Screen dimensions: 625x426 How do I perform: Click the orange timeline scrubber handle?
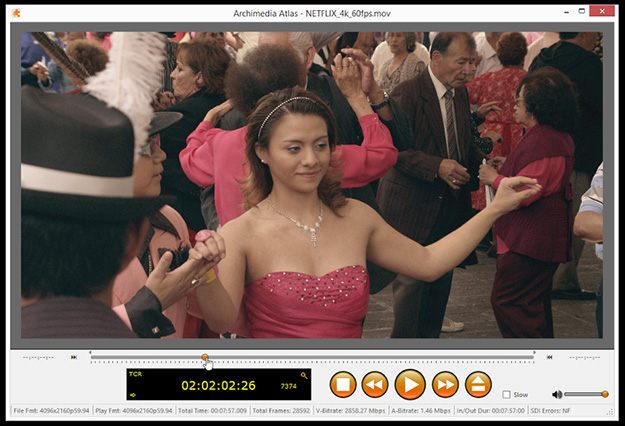click(x=205, y=357)
